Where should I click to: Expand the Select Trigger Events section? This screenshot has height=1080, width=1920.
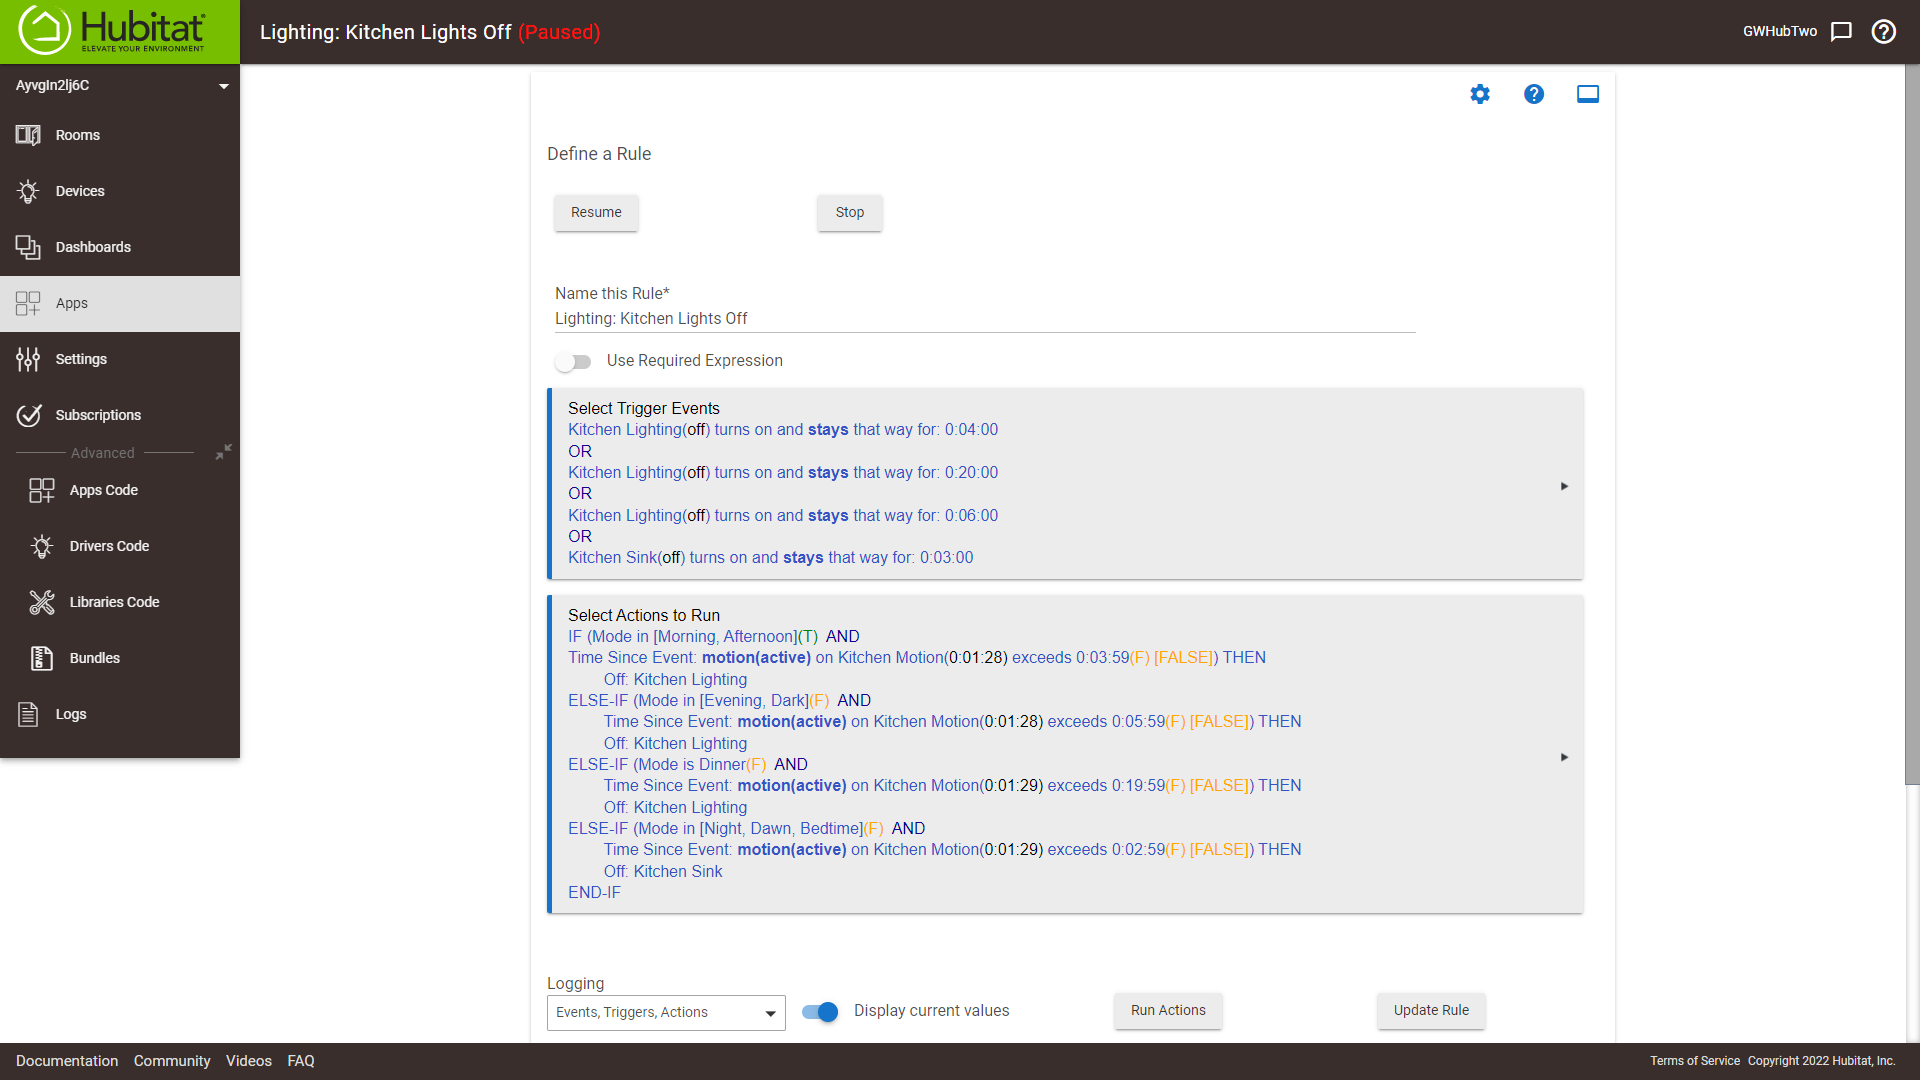[x=1563, y=486]
